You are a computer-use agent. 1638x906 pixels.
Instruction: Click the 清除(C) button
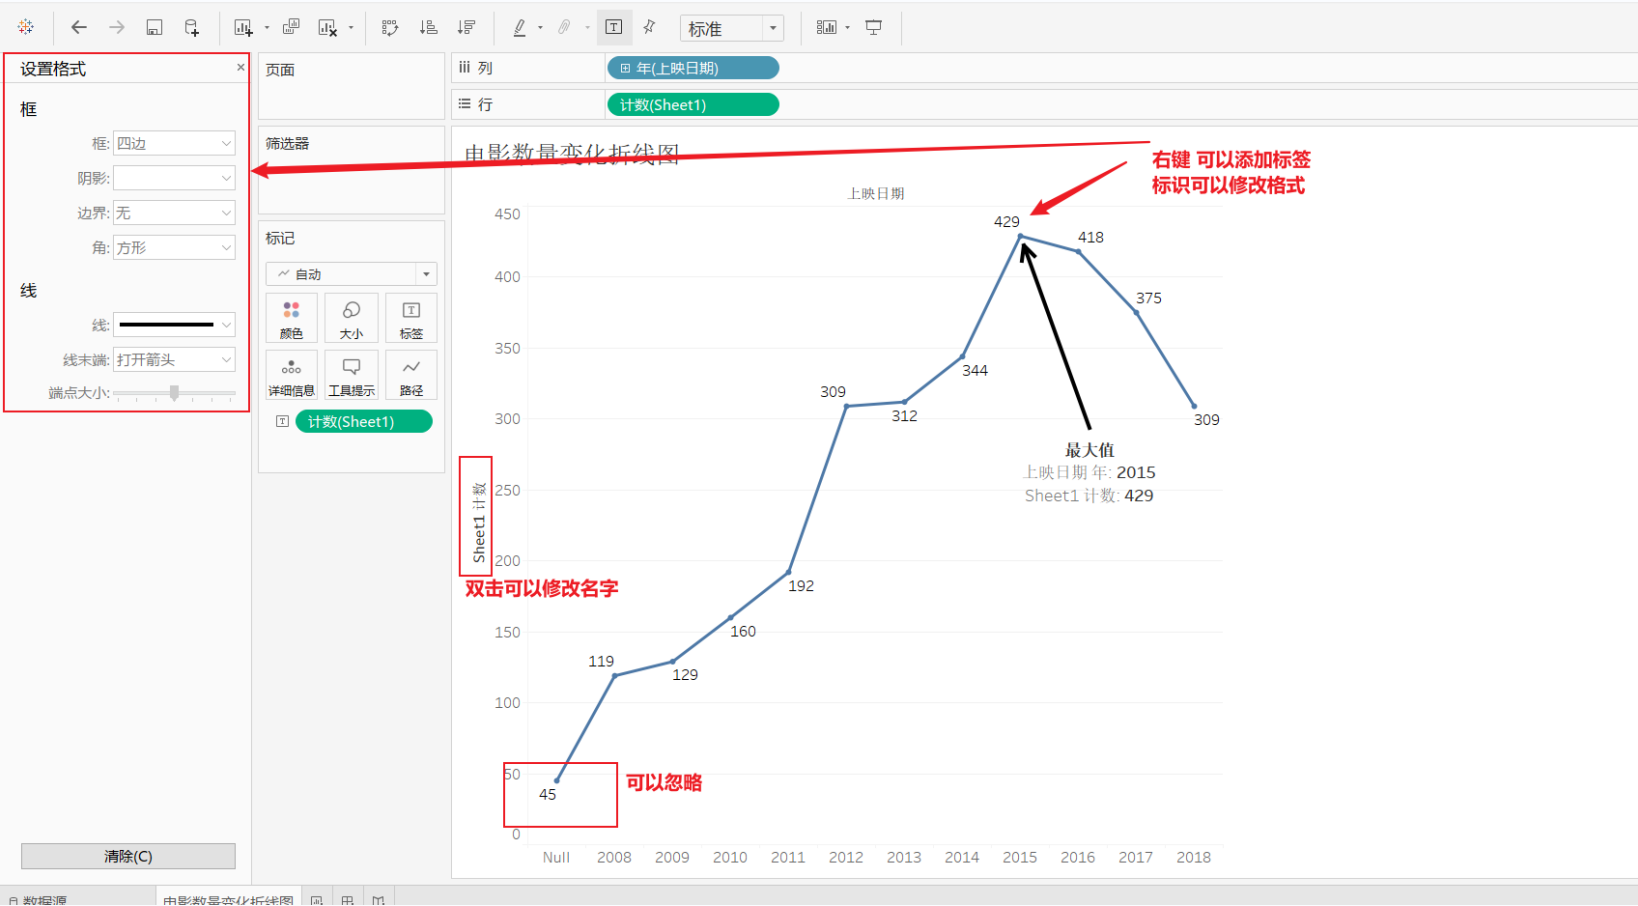128,856
